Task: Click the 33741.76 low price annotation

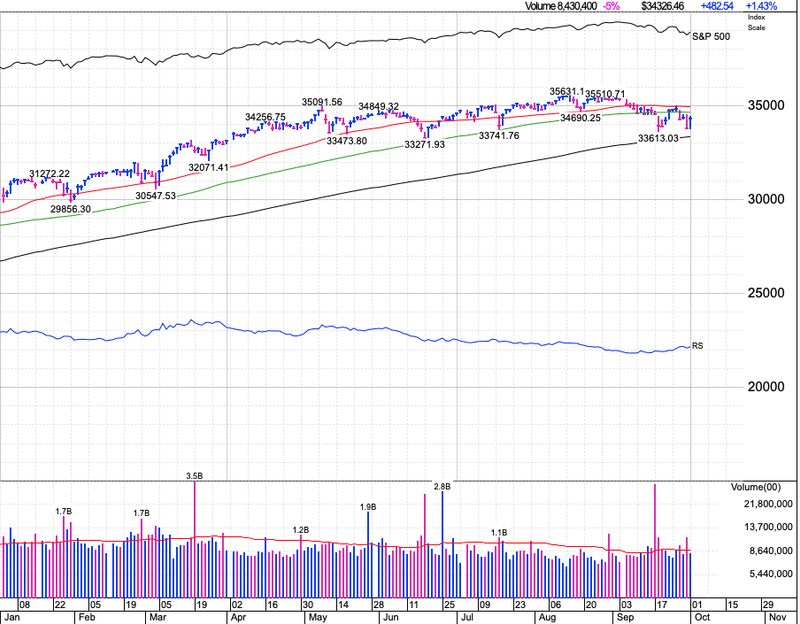Action: point(499,136)
